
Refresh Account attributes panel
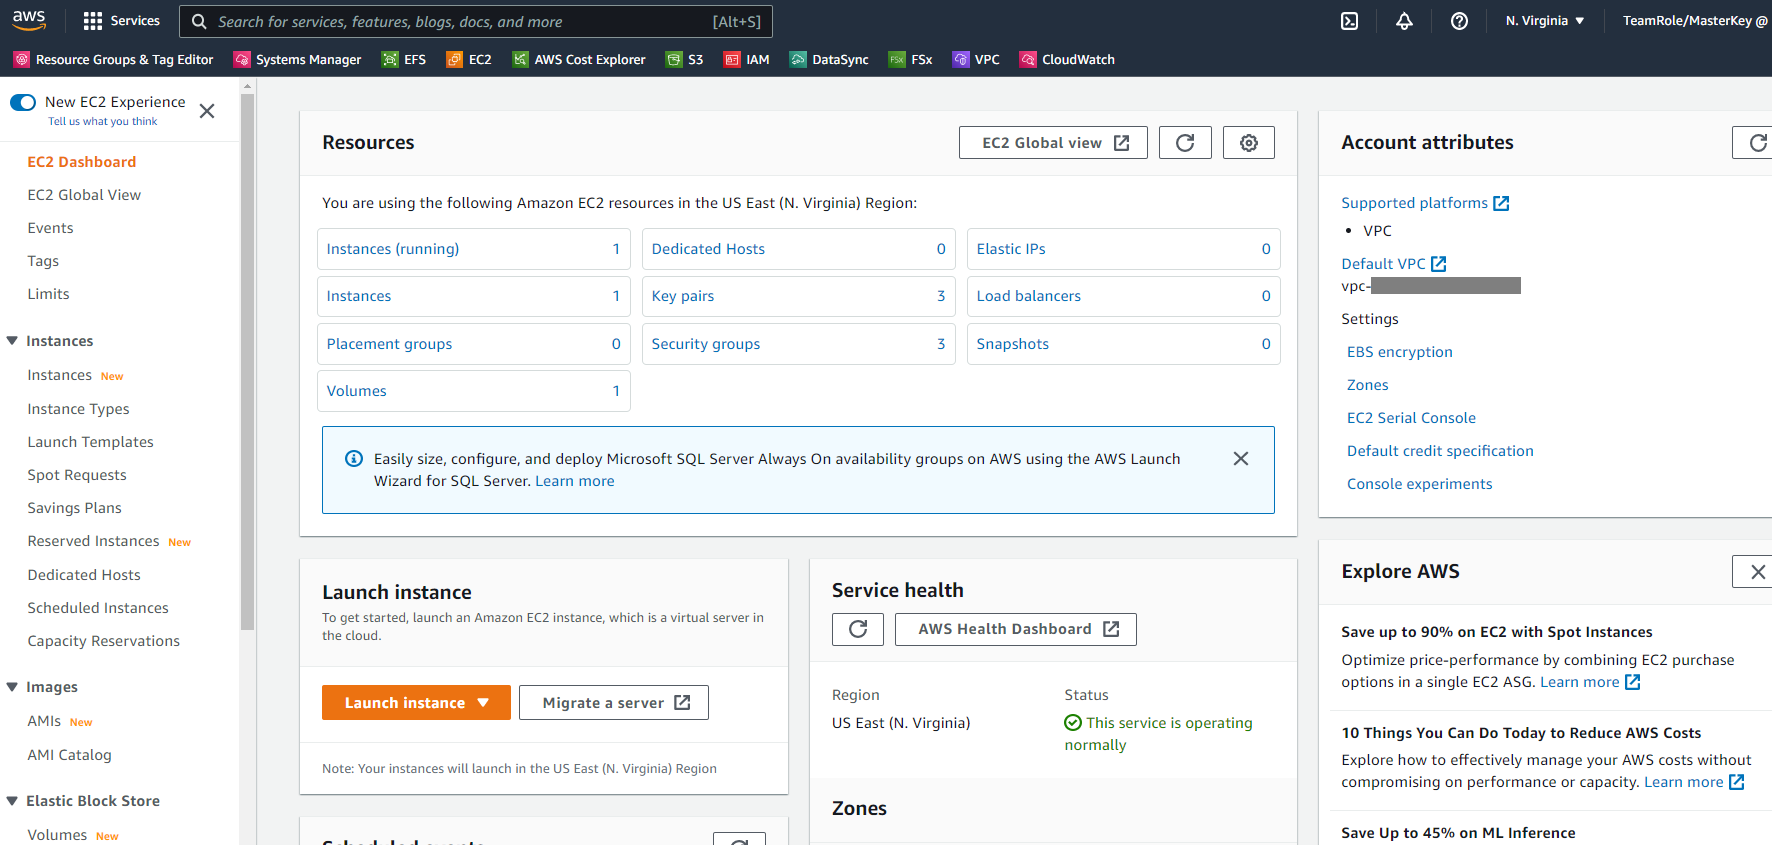1755,143
